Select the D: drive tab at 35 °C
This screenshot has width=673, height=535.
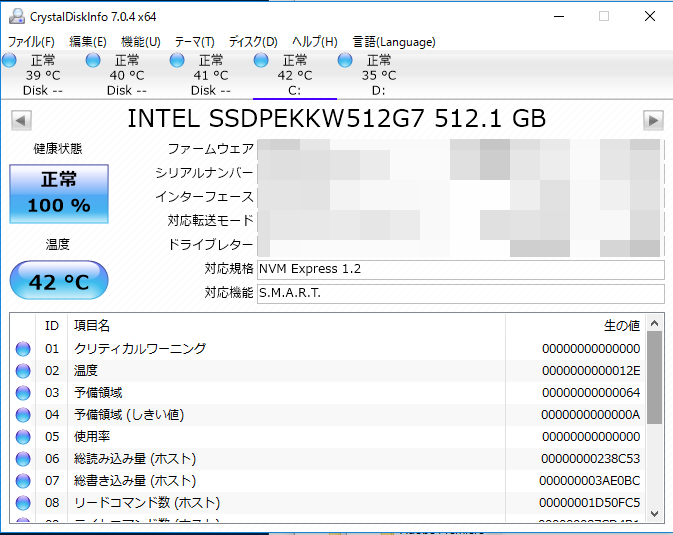379,75
